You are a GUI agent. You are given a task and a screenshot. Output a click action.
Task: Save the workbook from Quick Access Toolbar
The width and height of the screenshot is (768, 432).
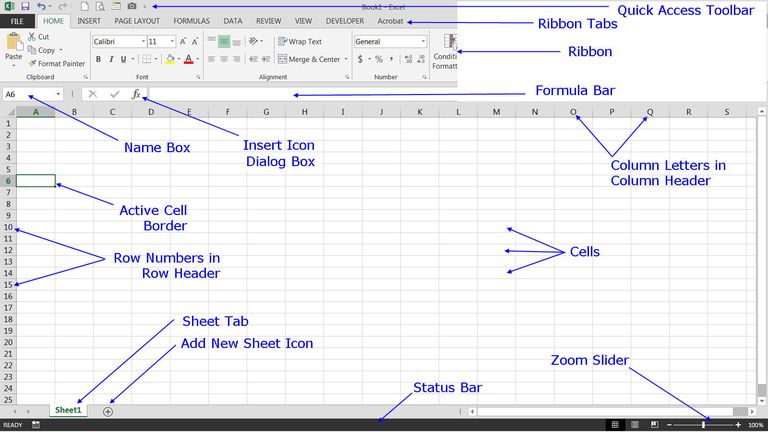click(x=25, y=6)
